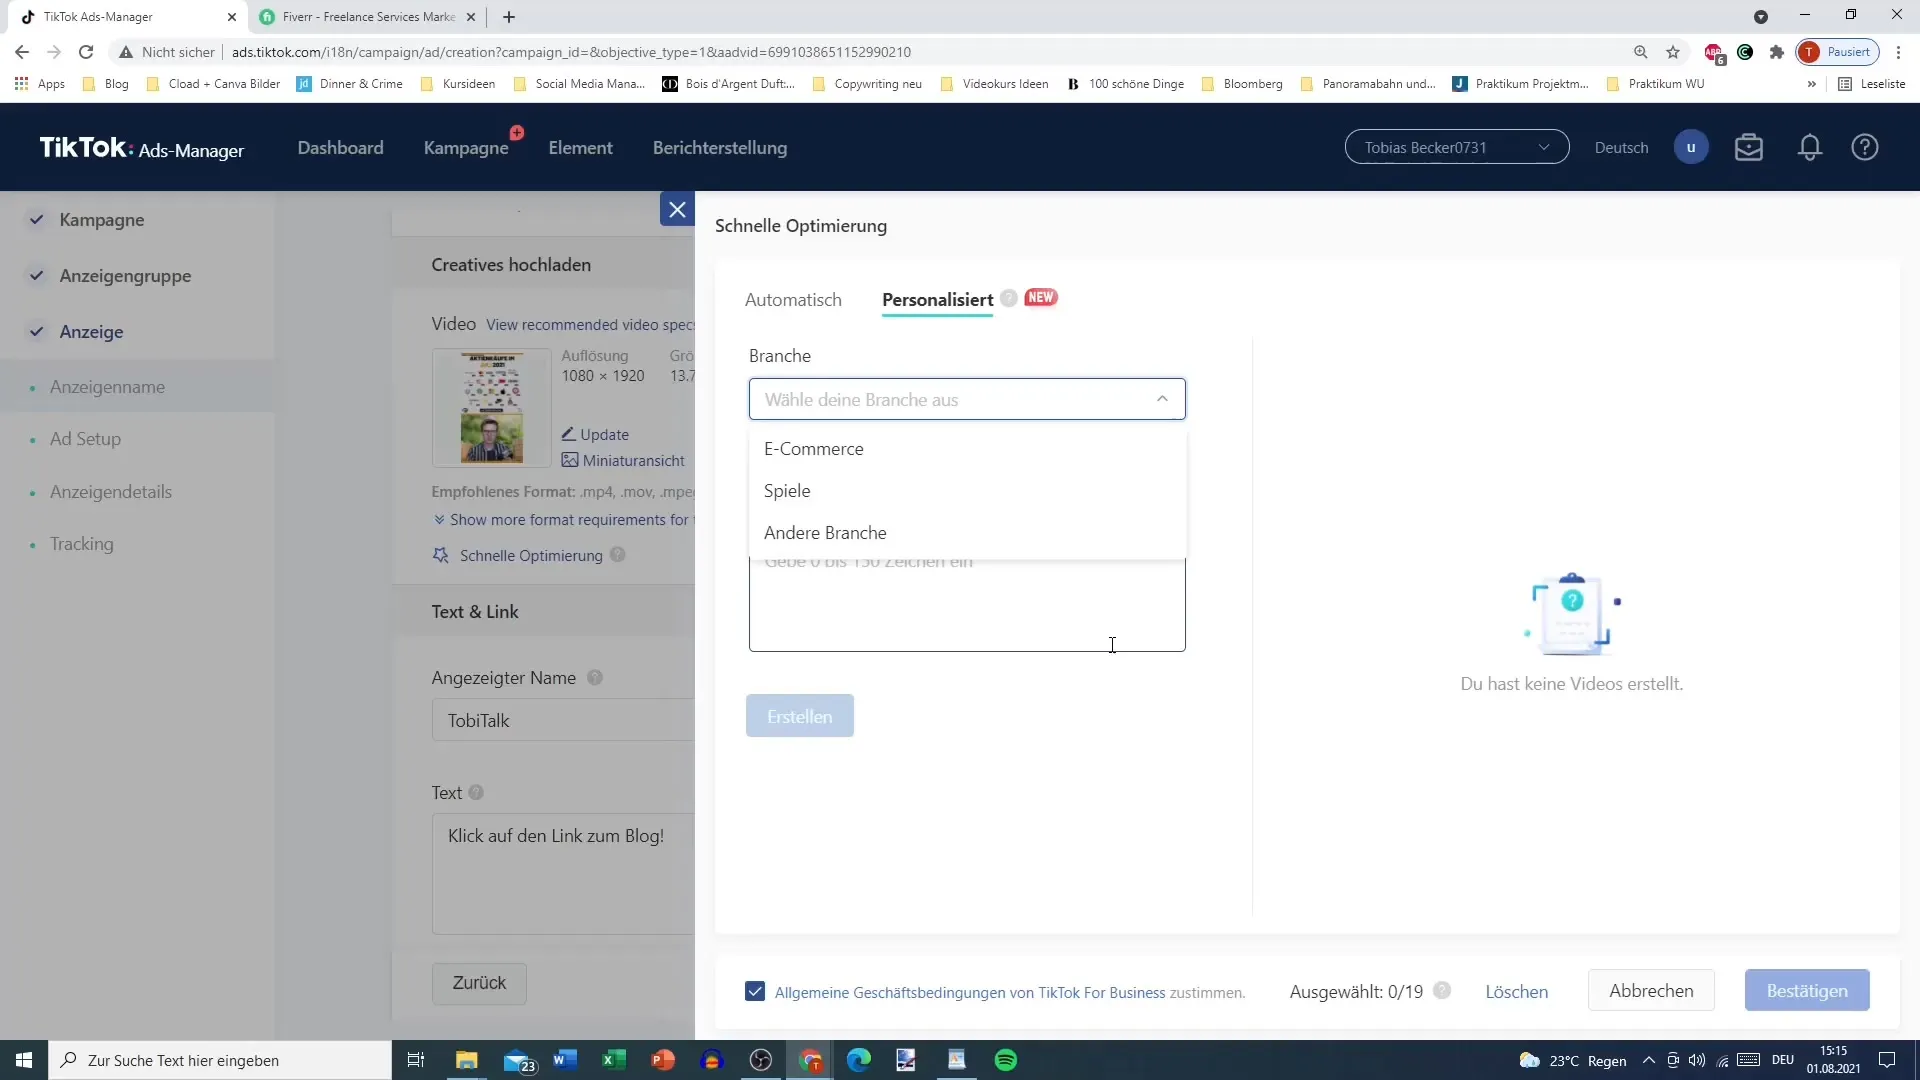Click the Löschen link
Viewport: 1920px width, 1080px height.
[x=1516, y=992]
